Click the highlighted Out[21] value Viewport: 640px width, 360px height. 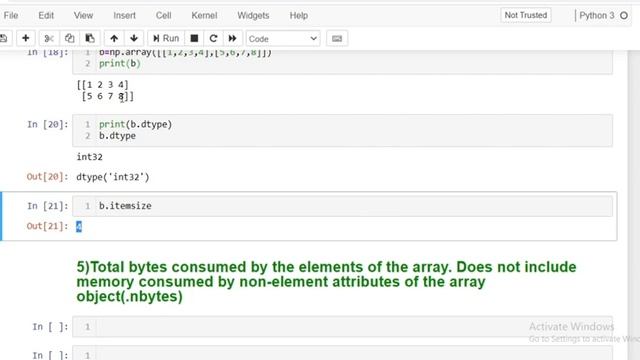(x=79, y=226)
